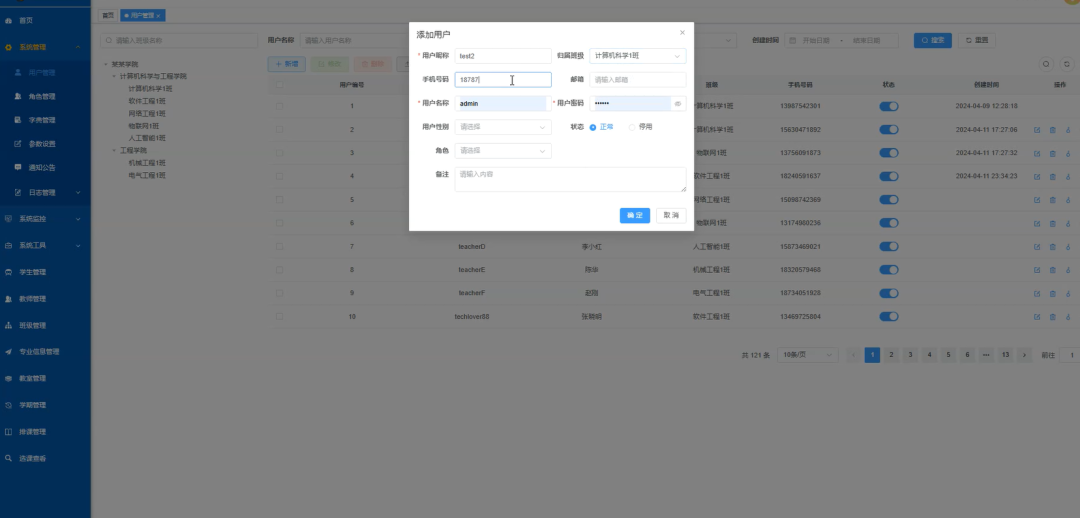Select the 停用 status radio button
1080x518 pixels.
tap(632, 127)
